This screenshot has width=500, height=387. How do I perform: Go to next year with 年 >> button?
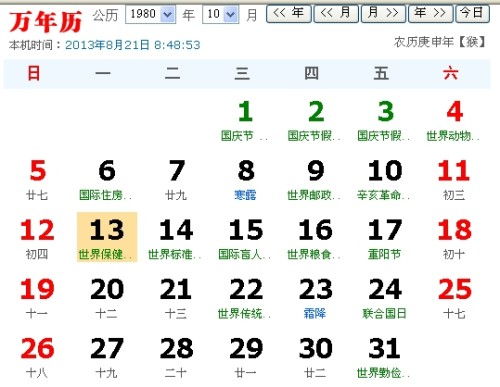(x=430, y=13)
